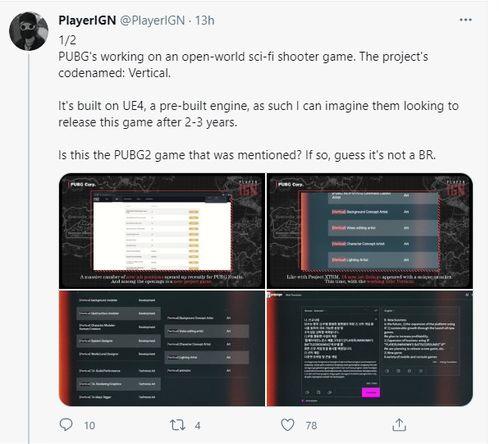Open the top-left job listings image
The width and height of the screenshot is (499, 444).
[x=162, y=231]
